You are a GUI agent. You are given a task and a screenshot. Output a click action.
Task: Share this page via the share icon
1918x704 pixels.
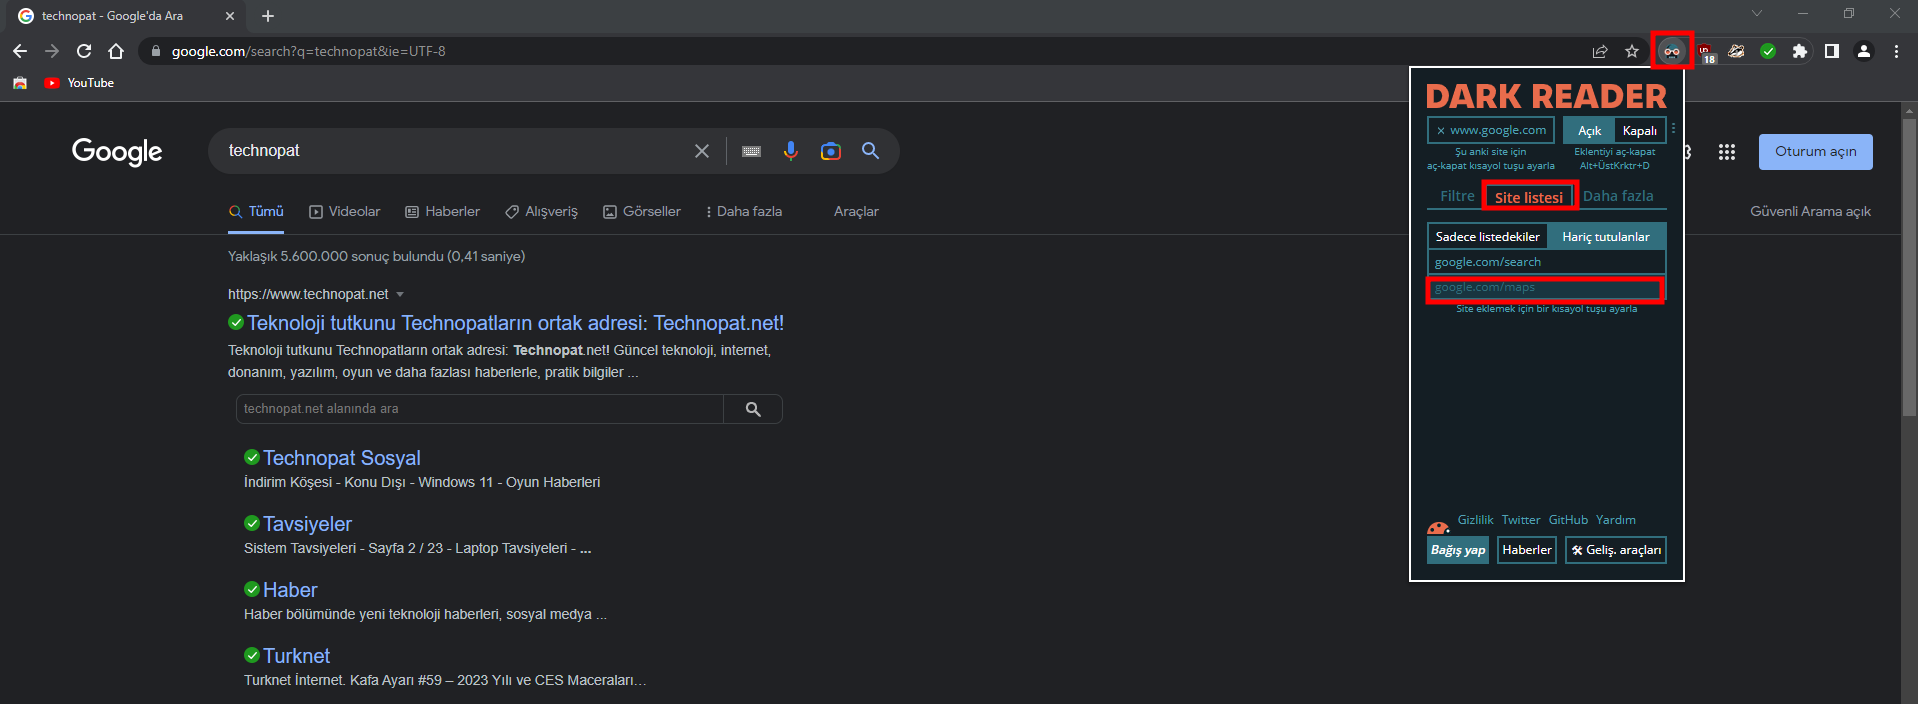(1600, 51)
